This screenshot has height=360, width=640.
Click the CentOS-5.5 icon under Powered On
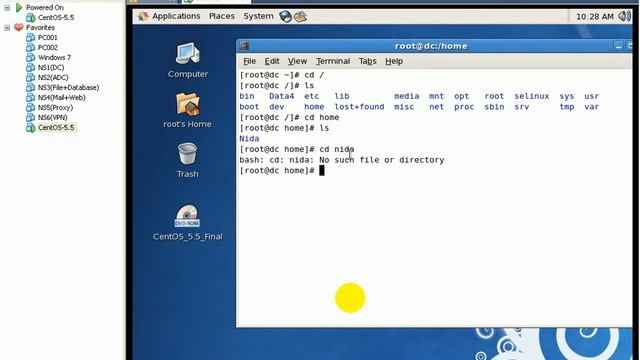click(31, 18)
